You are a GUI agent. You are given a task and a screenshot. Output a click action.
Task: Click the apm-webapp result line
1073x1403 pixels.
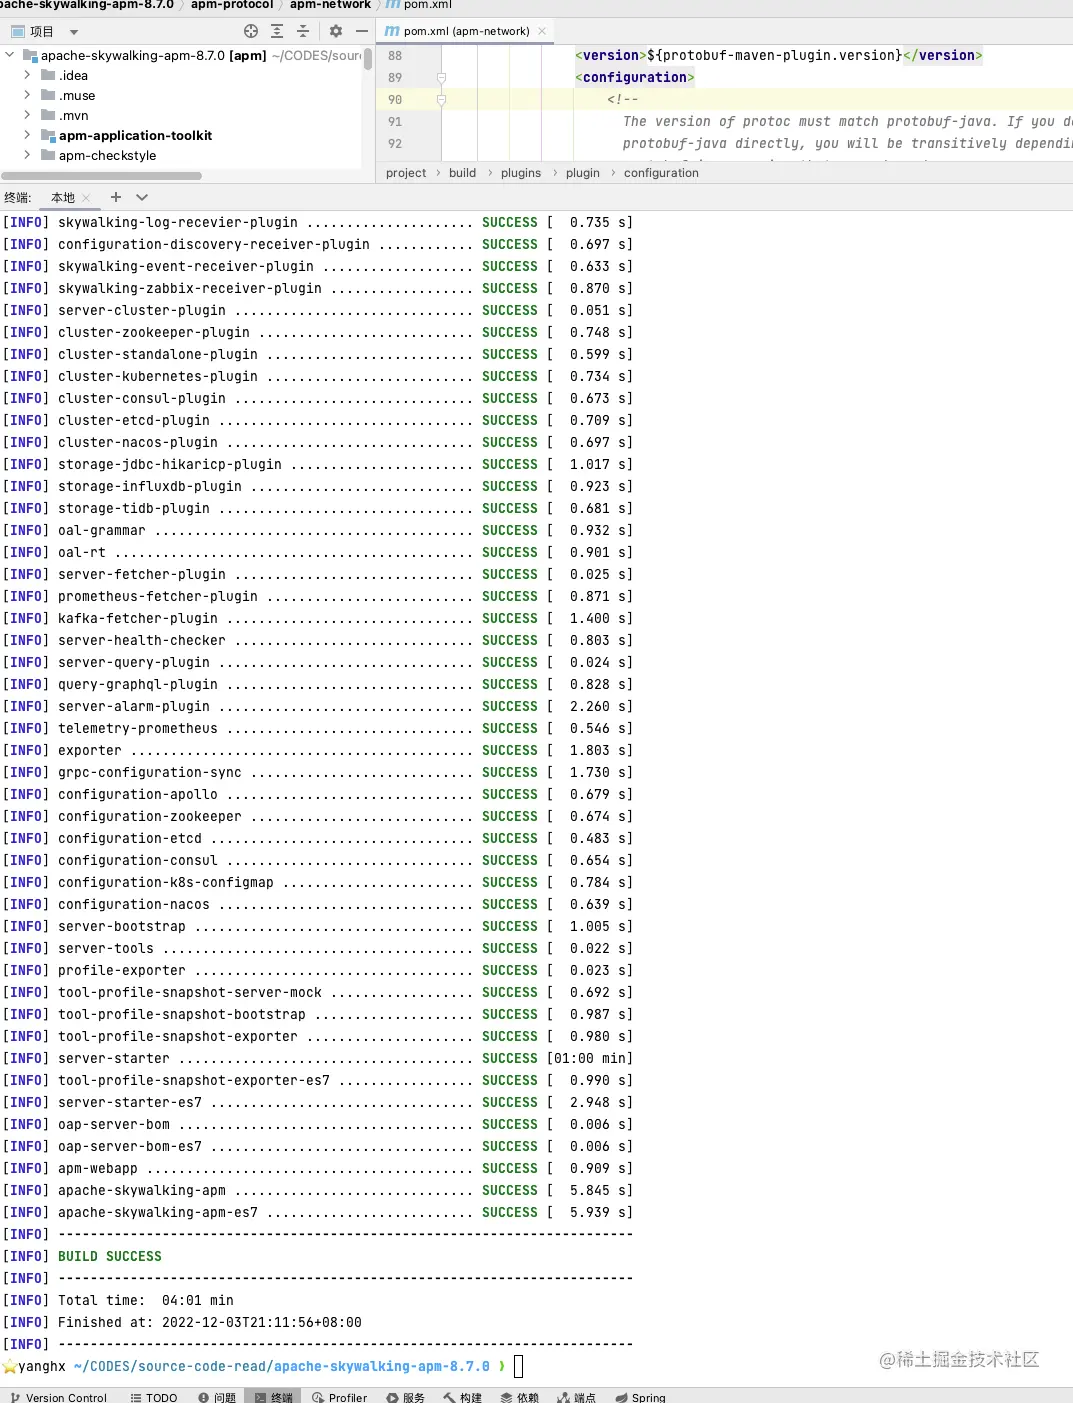[x=318, y=1168]
